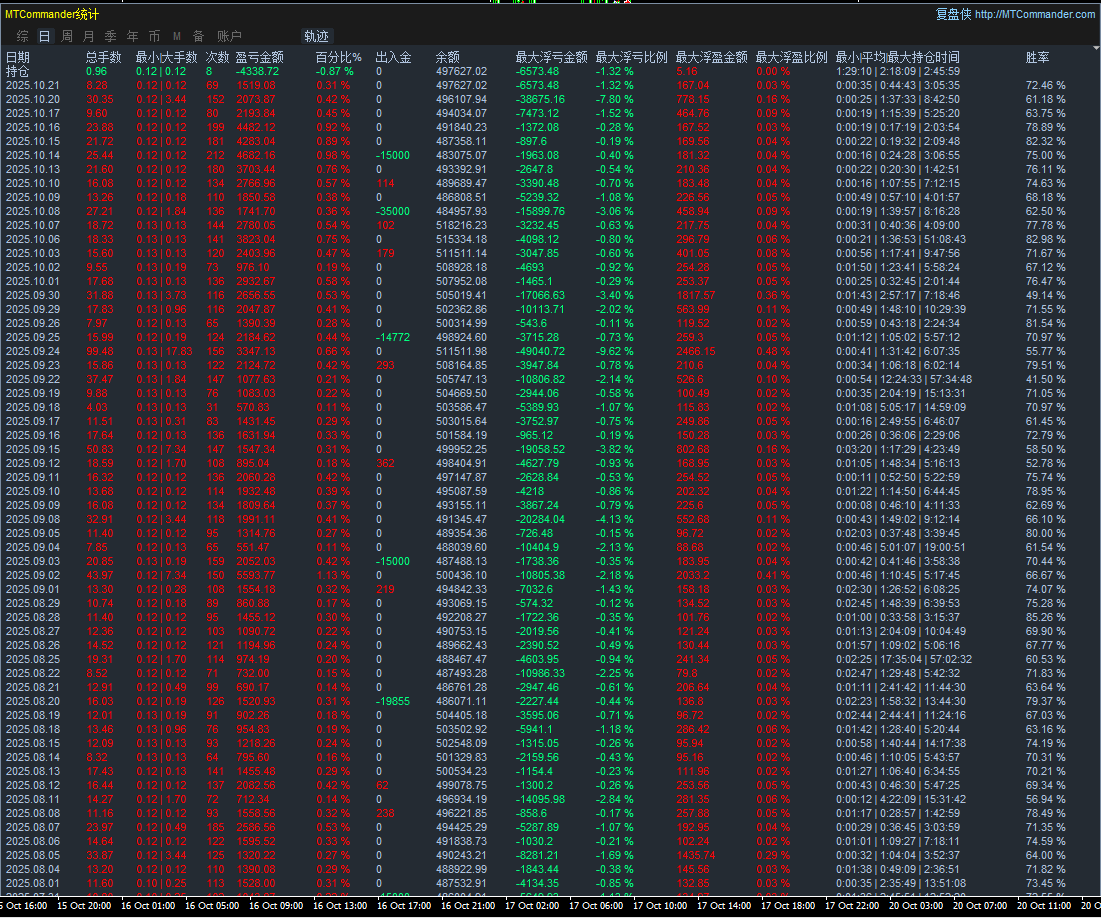The image size is (1101, 919).
Task: Select the 2025.08.20 date row
Action: [33, 701]
